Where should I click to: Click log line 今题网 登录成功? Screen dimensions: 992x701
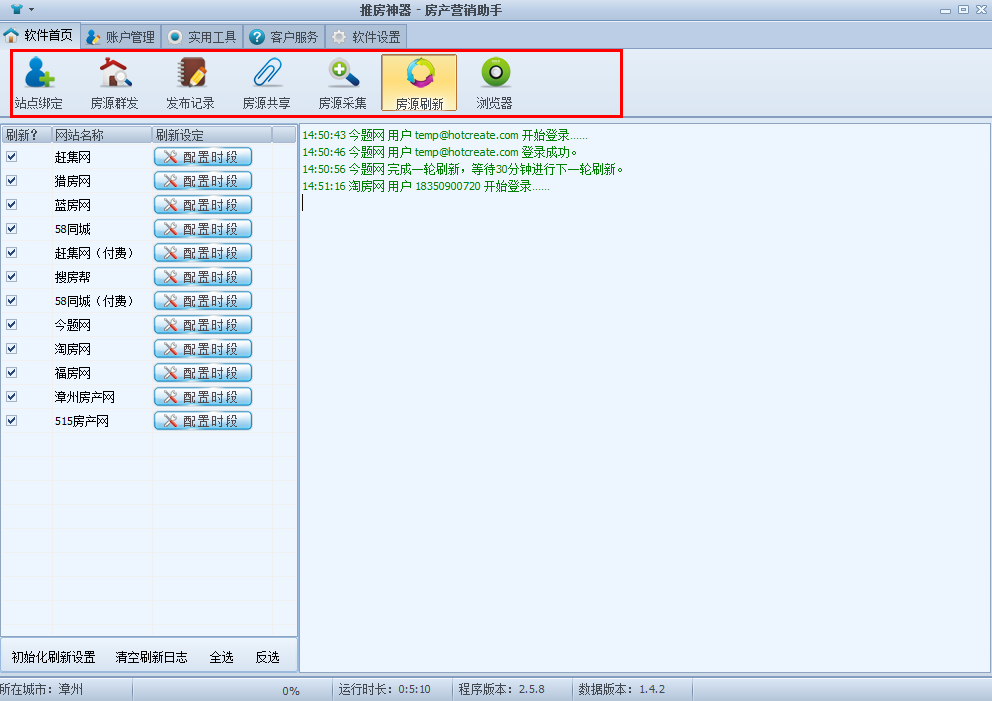coord(440,152)
